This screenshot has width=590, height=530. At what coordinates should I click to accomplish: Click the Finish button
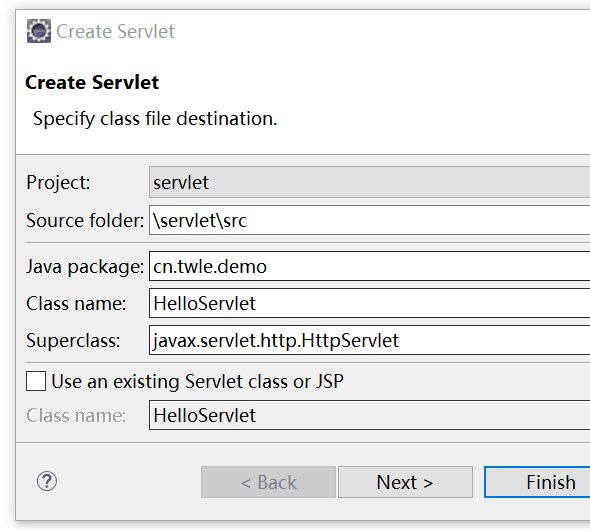point(537,482)
